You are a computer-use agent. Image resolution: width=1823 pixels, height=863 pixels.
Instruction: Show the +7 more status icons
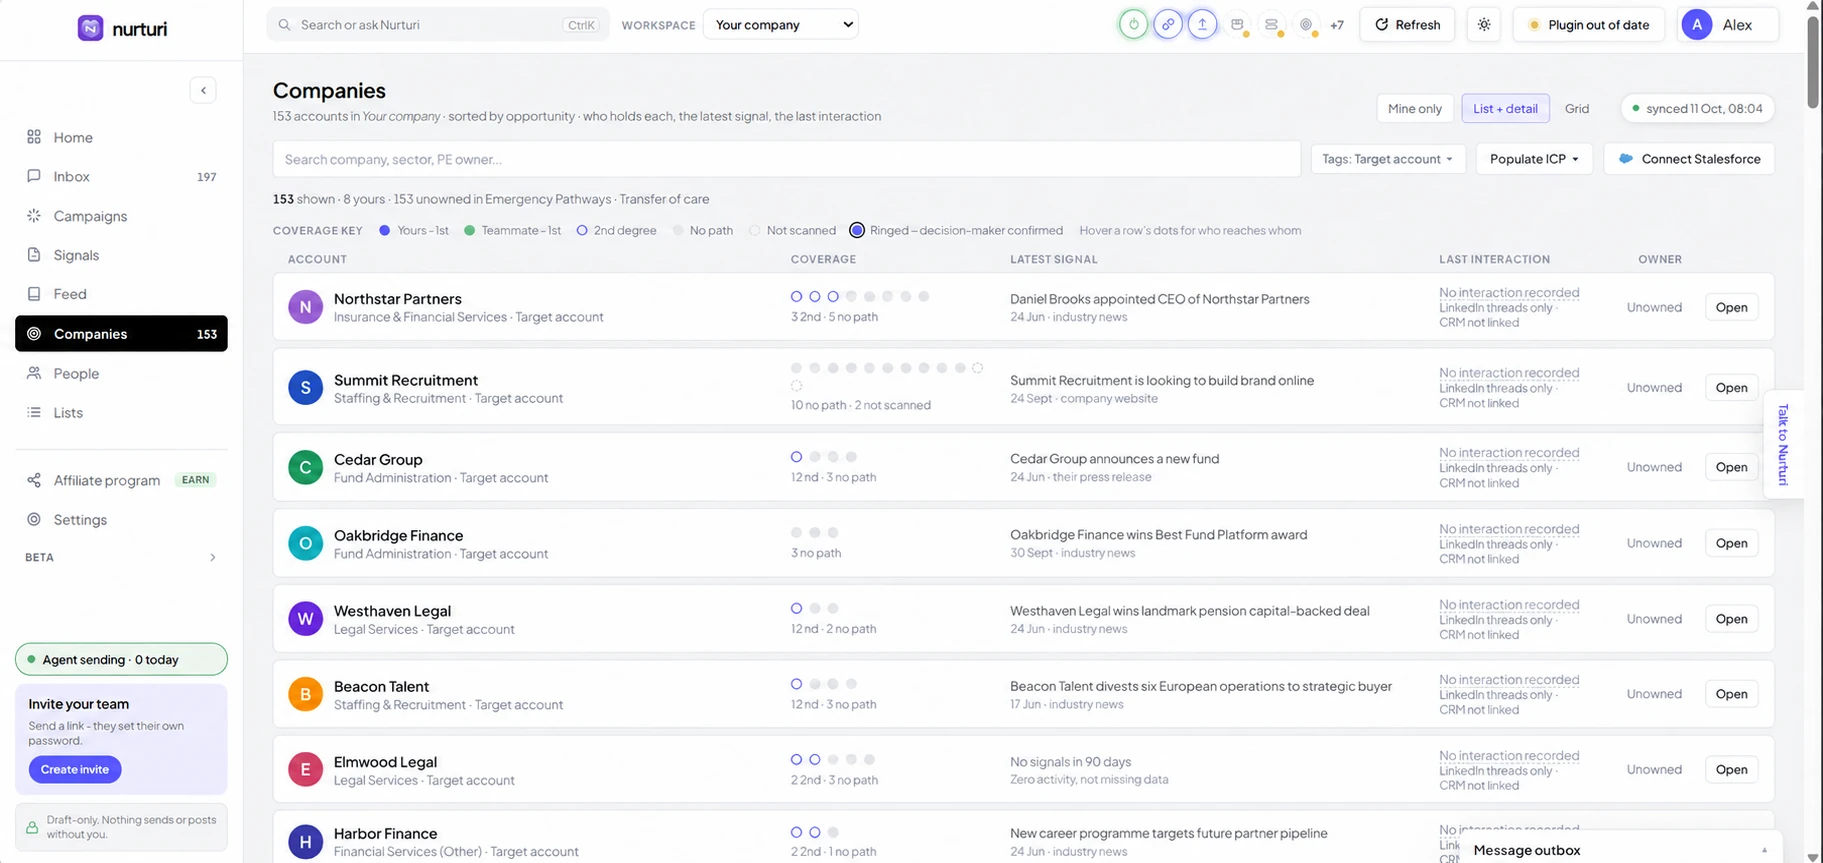1337,25
